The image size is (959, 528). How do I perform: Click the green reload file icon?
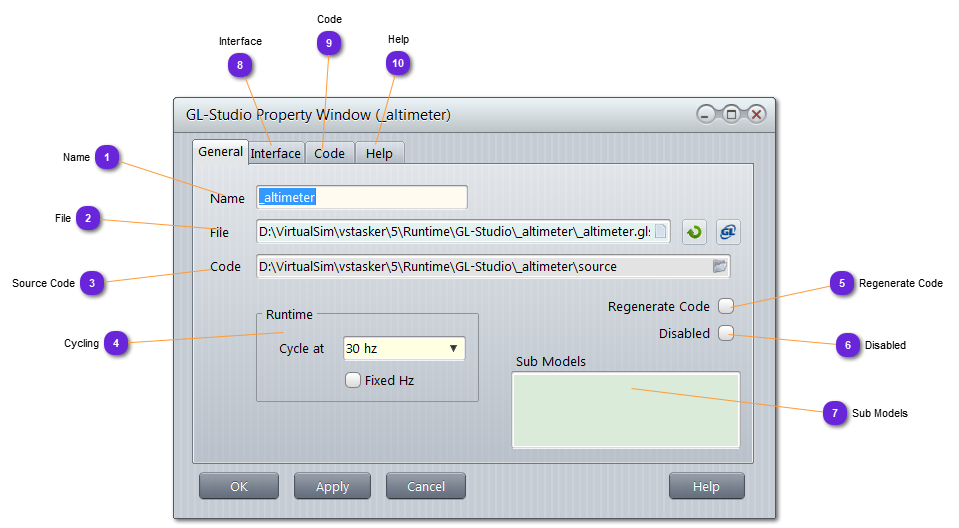pos(694,232)
